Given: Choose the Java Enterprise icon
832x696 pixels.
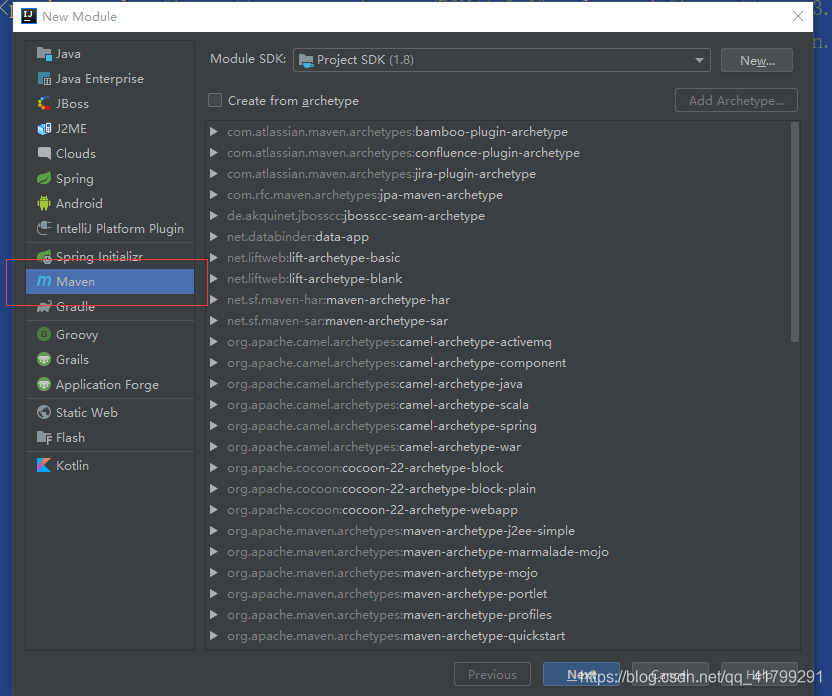Looking at the screenshot, I should click(x=44, y=79).
